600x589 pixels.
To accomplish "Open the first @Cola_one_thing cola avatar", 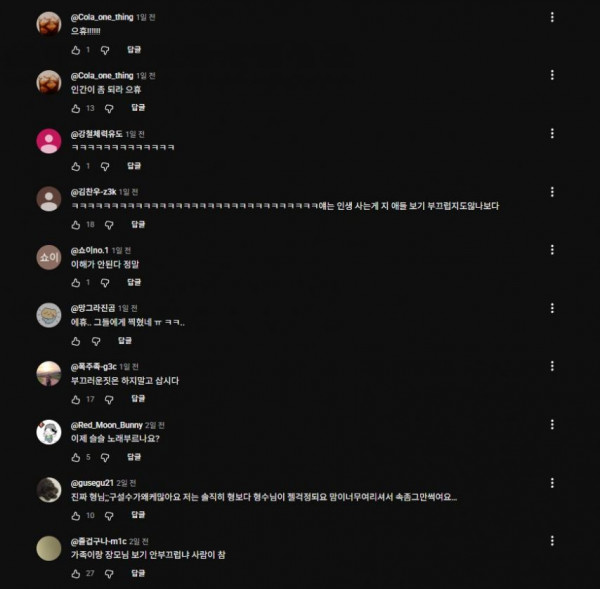I will [x=49, y=24].
